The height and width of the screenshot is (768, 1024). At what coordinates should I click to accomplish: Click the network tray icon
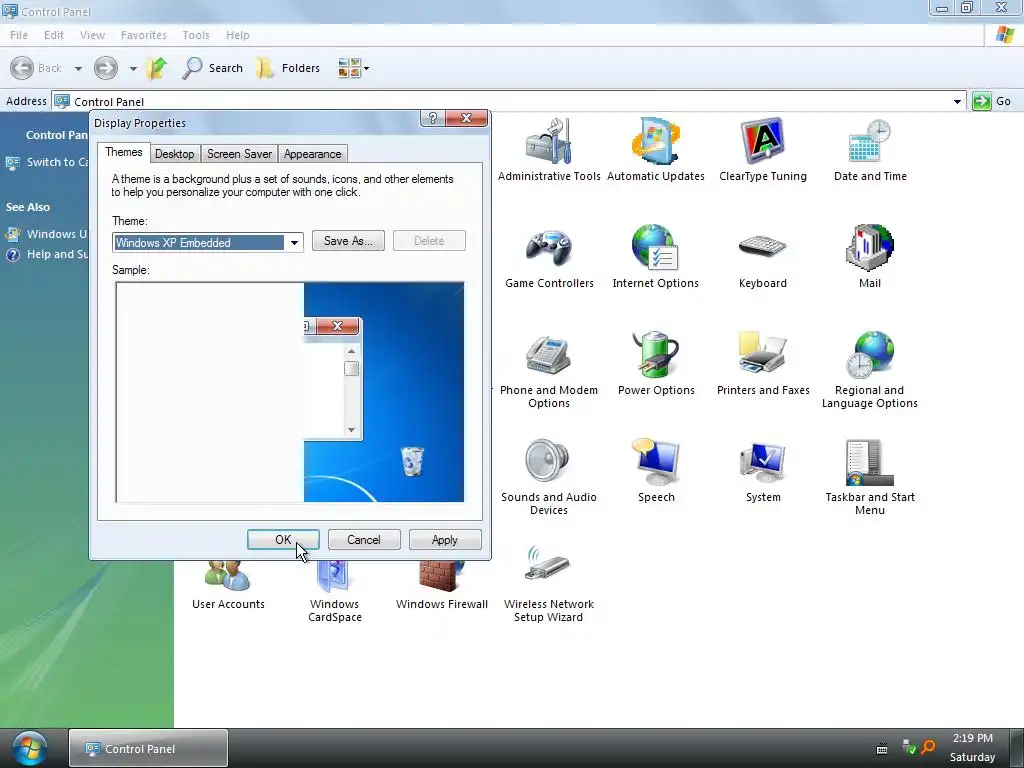[x=908, y=747]
